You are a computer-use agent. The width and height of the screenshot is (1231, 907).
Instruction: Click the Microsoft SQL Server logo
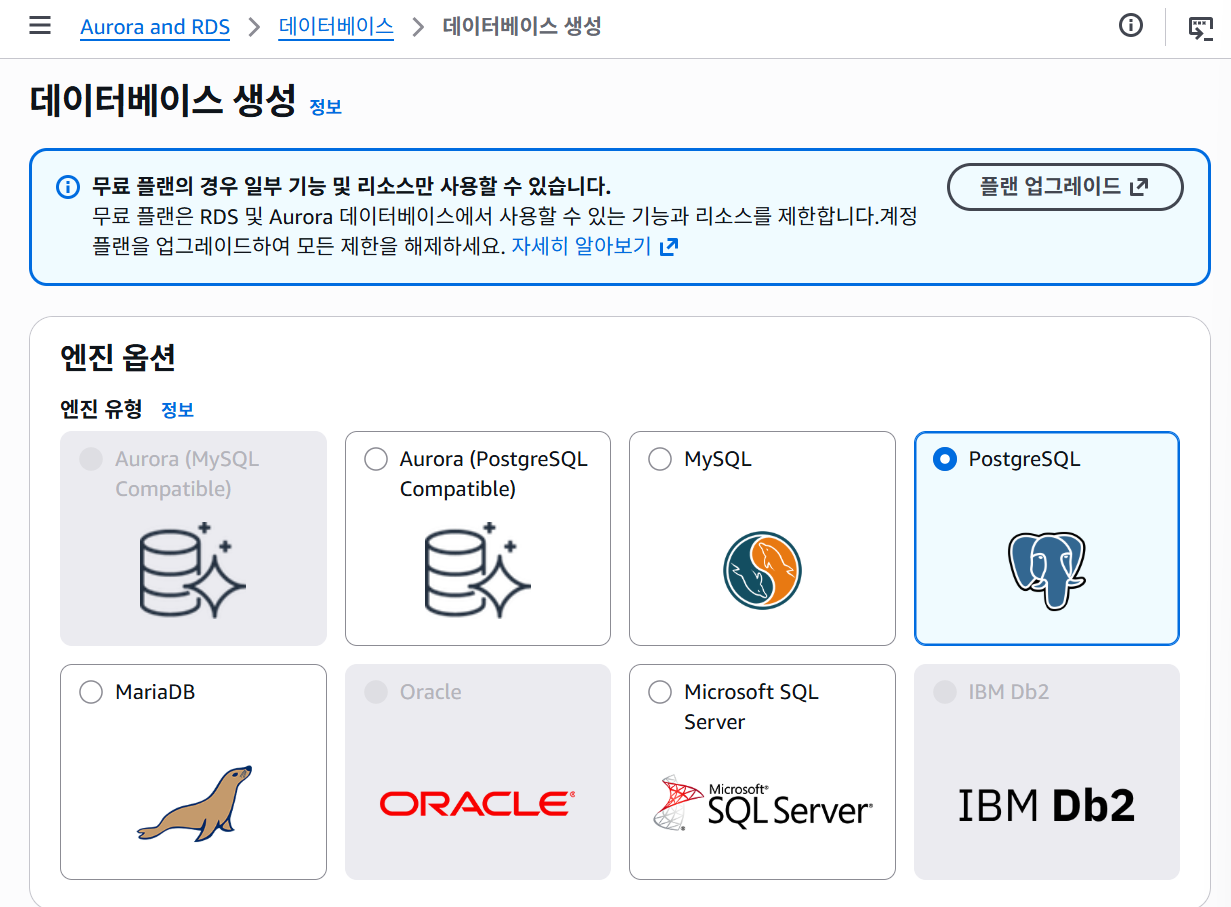point(762,803)
